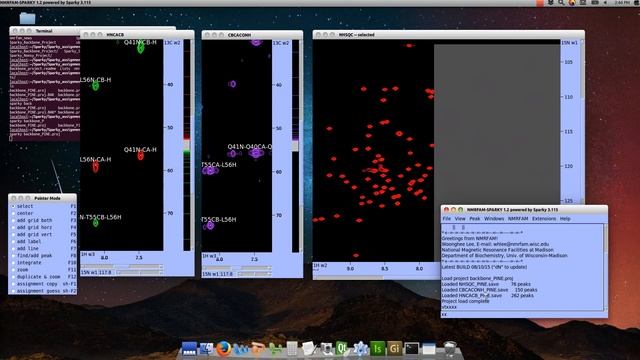Select the 'select' pointer mode
The image size is (640, 360).
(43, 206)
